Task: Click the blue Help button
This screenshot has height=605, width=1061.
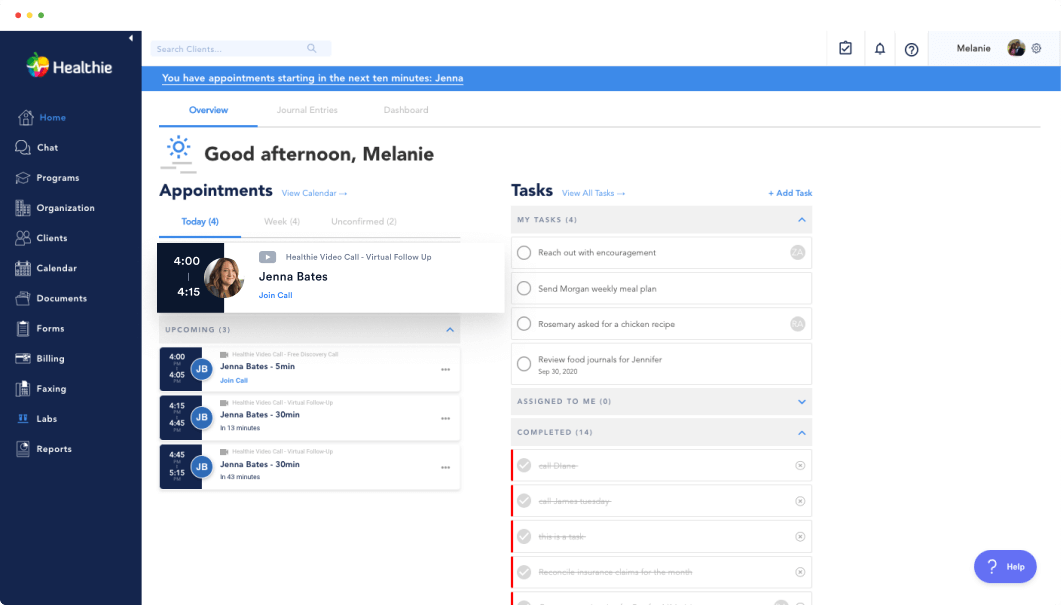Action: coord(1005,566)
